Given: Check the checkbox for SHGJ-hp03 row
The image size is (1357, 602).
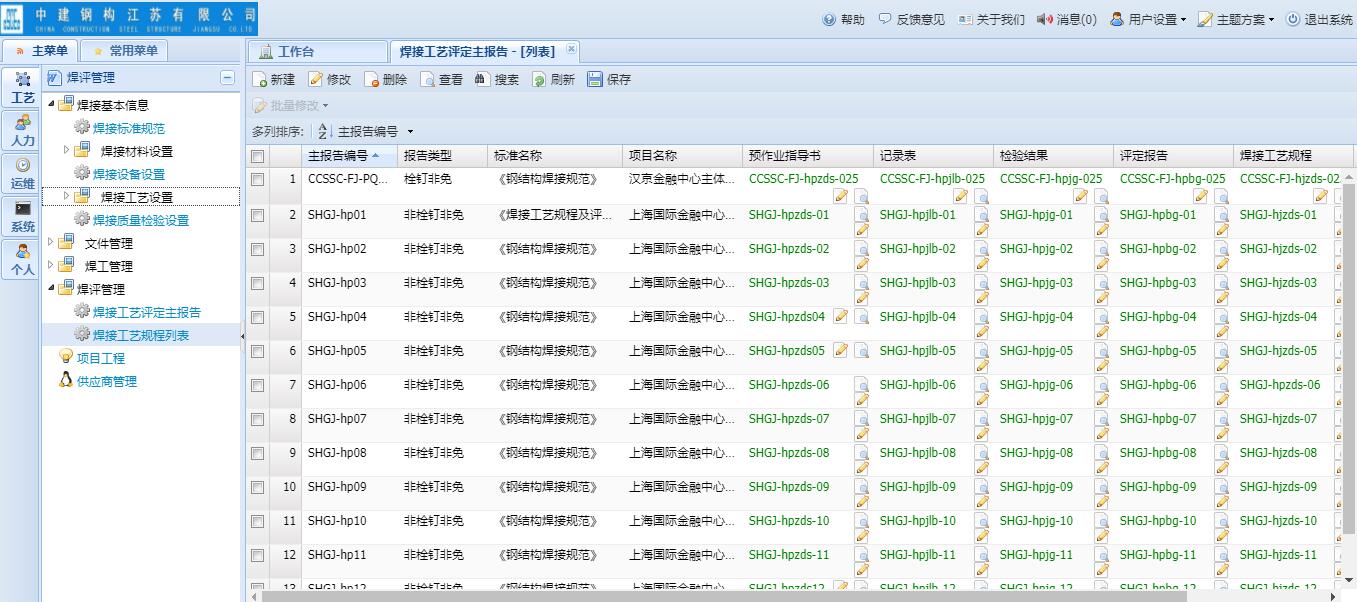Looking at the screenshot, I should (257, 283).
